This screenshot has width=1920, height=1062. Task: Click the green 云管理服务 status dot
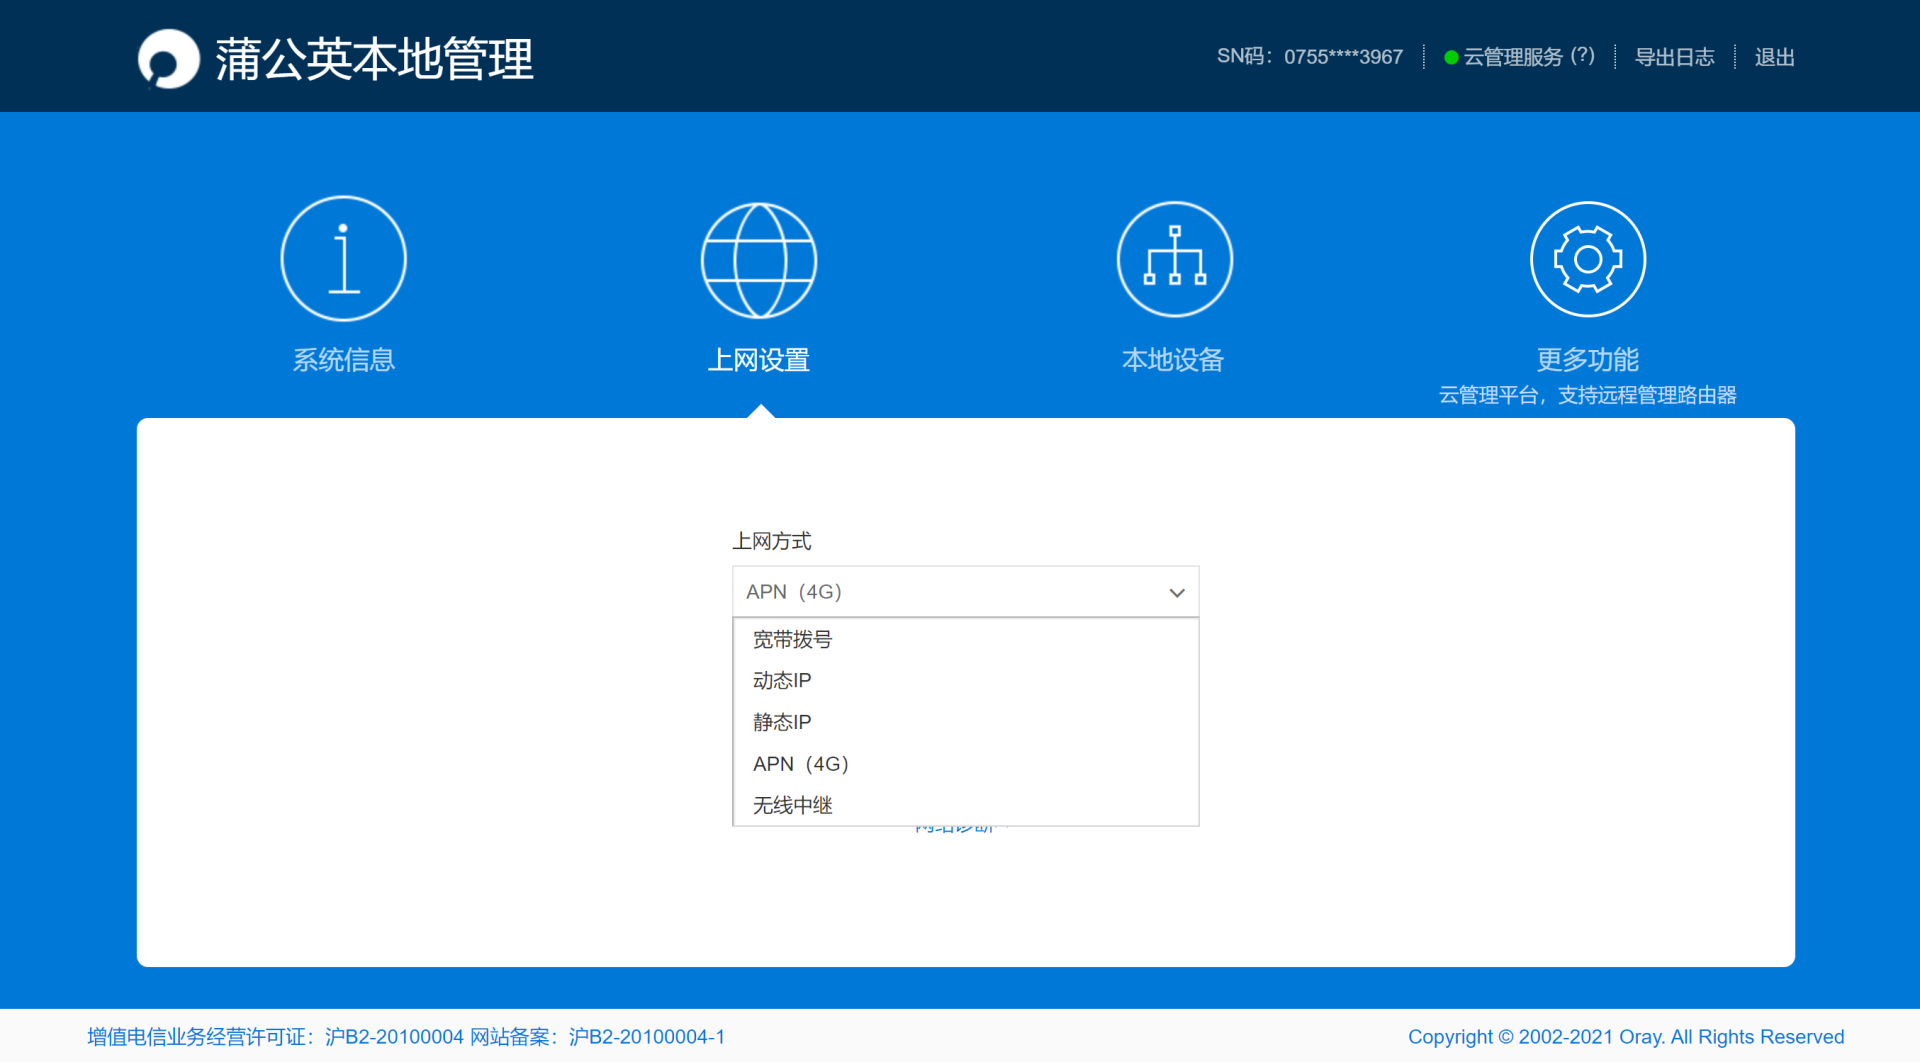click(1450, 58)
